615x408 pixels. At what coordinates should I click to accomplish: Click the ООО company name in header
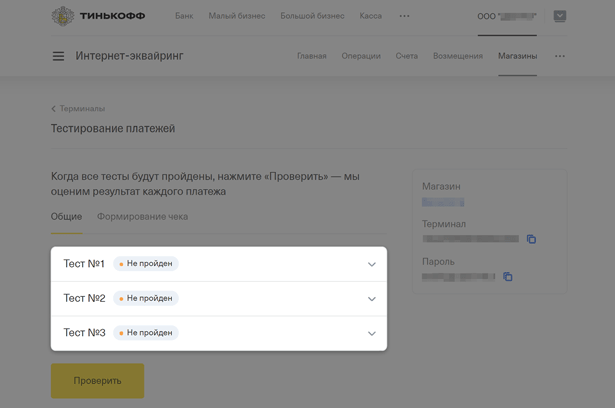click(x=507, y=16)
